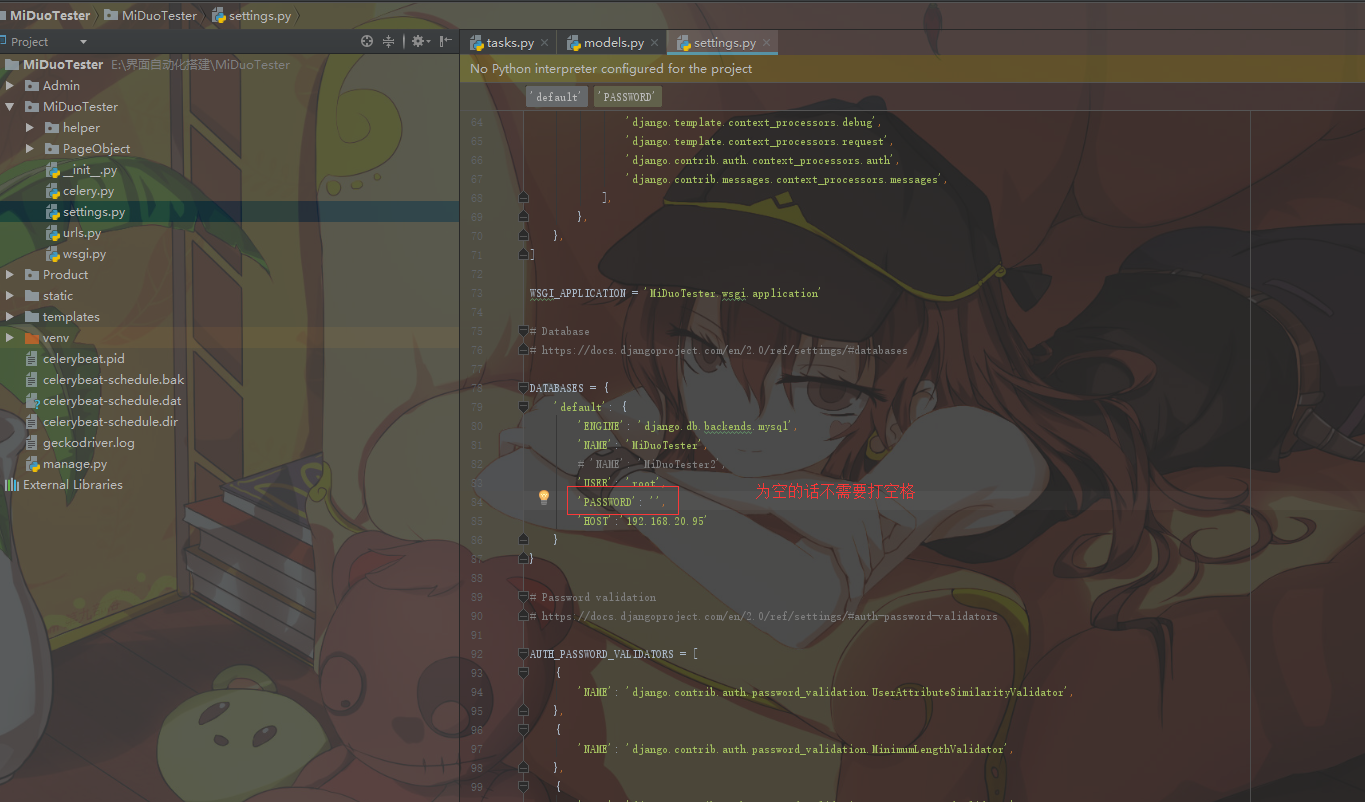Click the urls.py Python file icon
This screenshot has height=802, width=1365.
tap(52, 233)
